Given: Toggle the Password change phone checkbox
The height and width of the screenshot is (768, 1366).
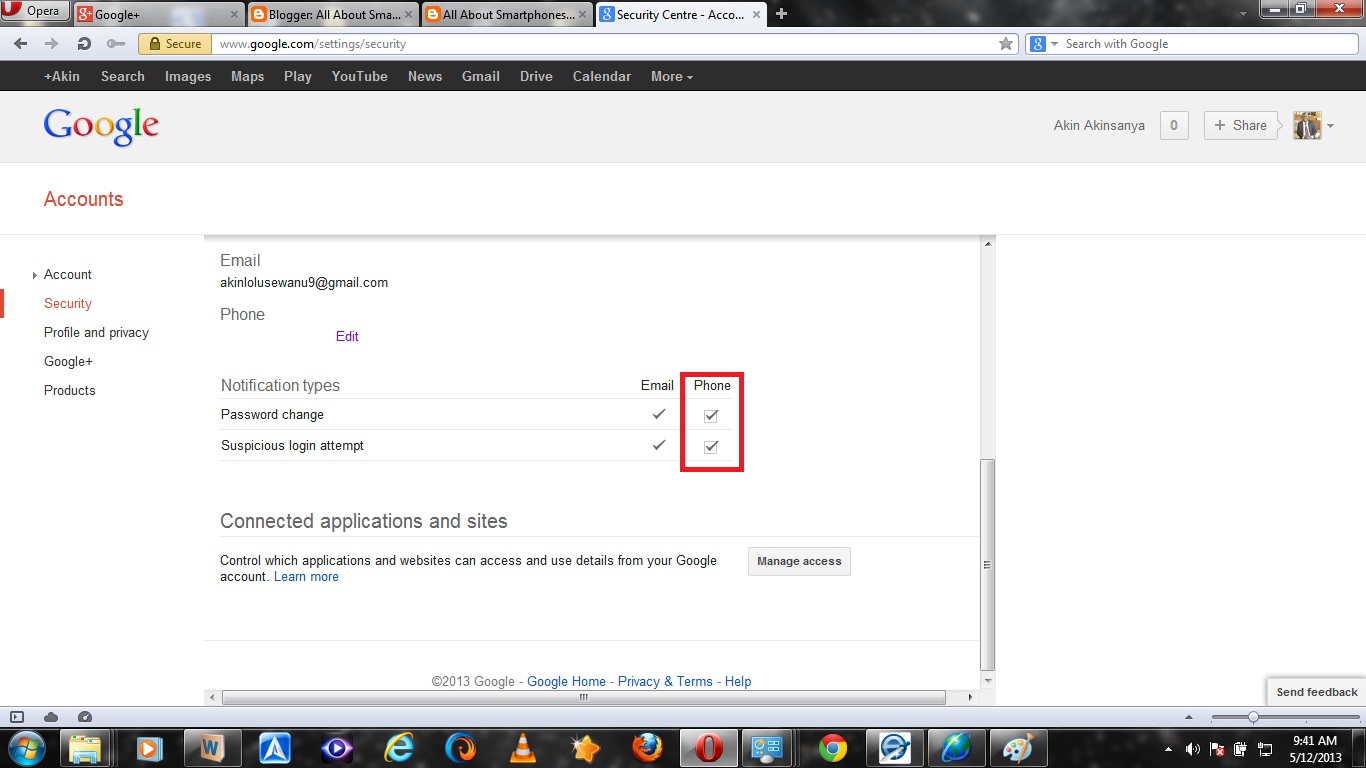Looking at the screenshot, I should (x=711, y=416).
